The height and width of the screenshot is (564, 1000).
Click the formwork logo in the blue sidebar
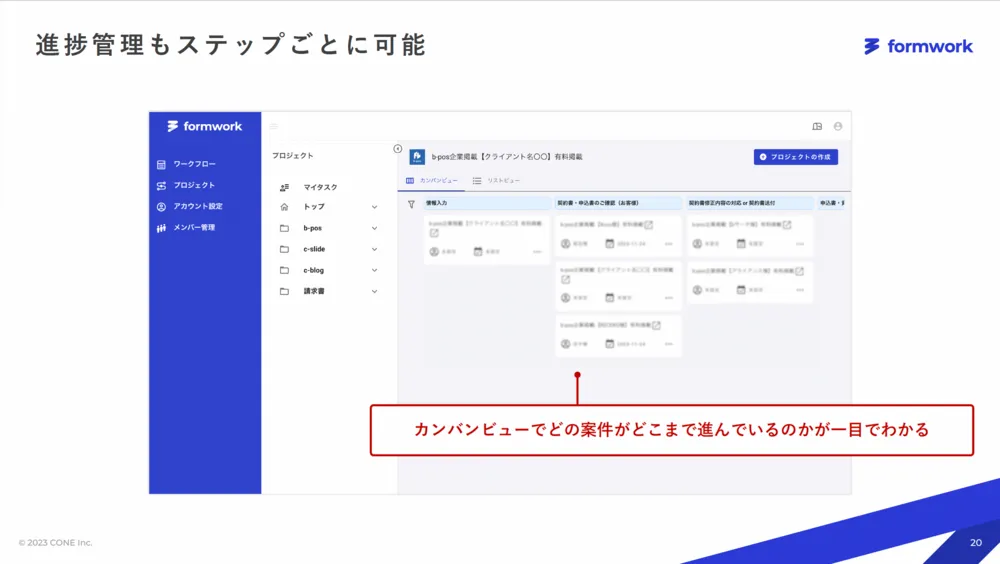(205, 126)
